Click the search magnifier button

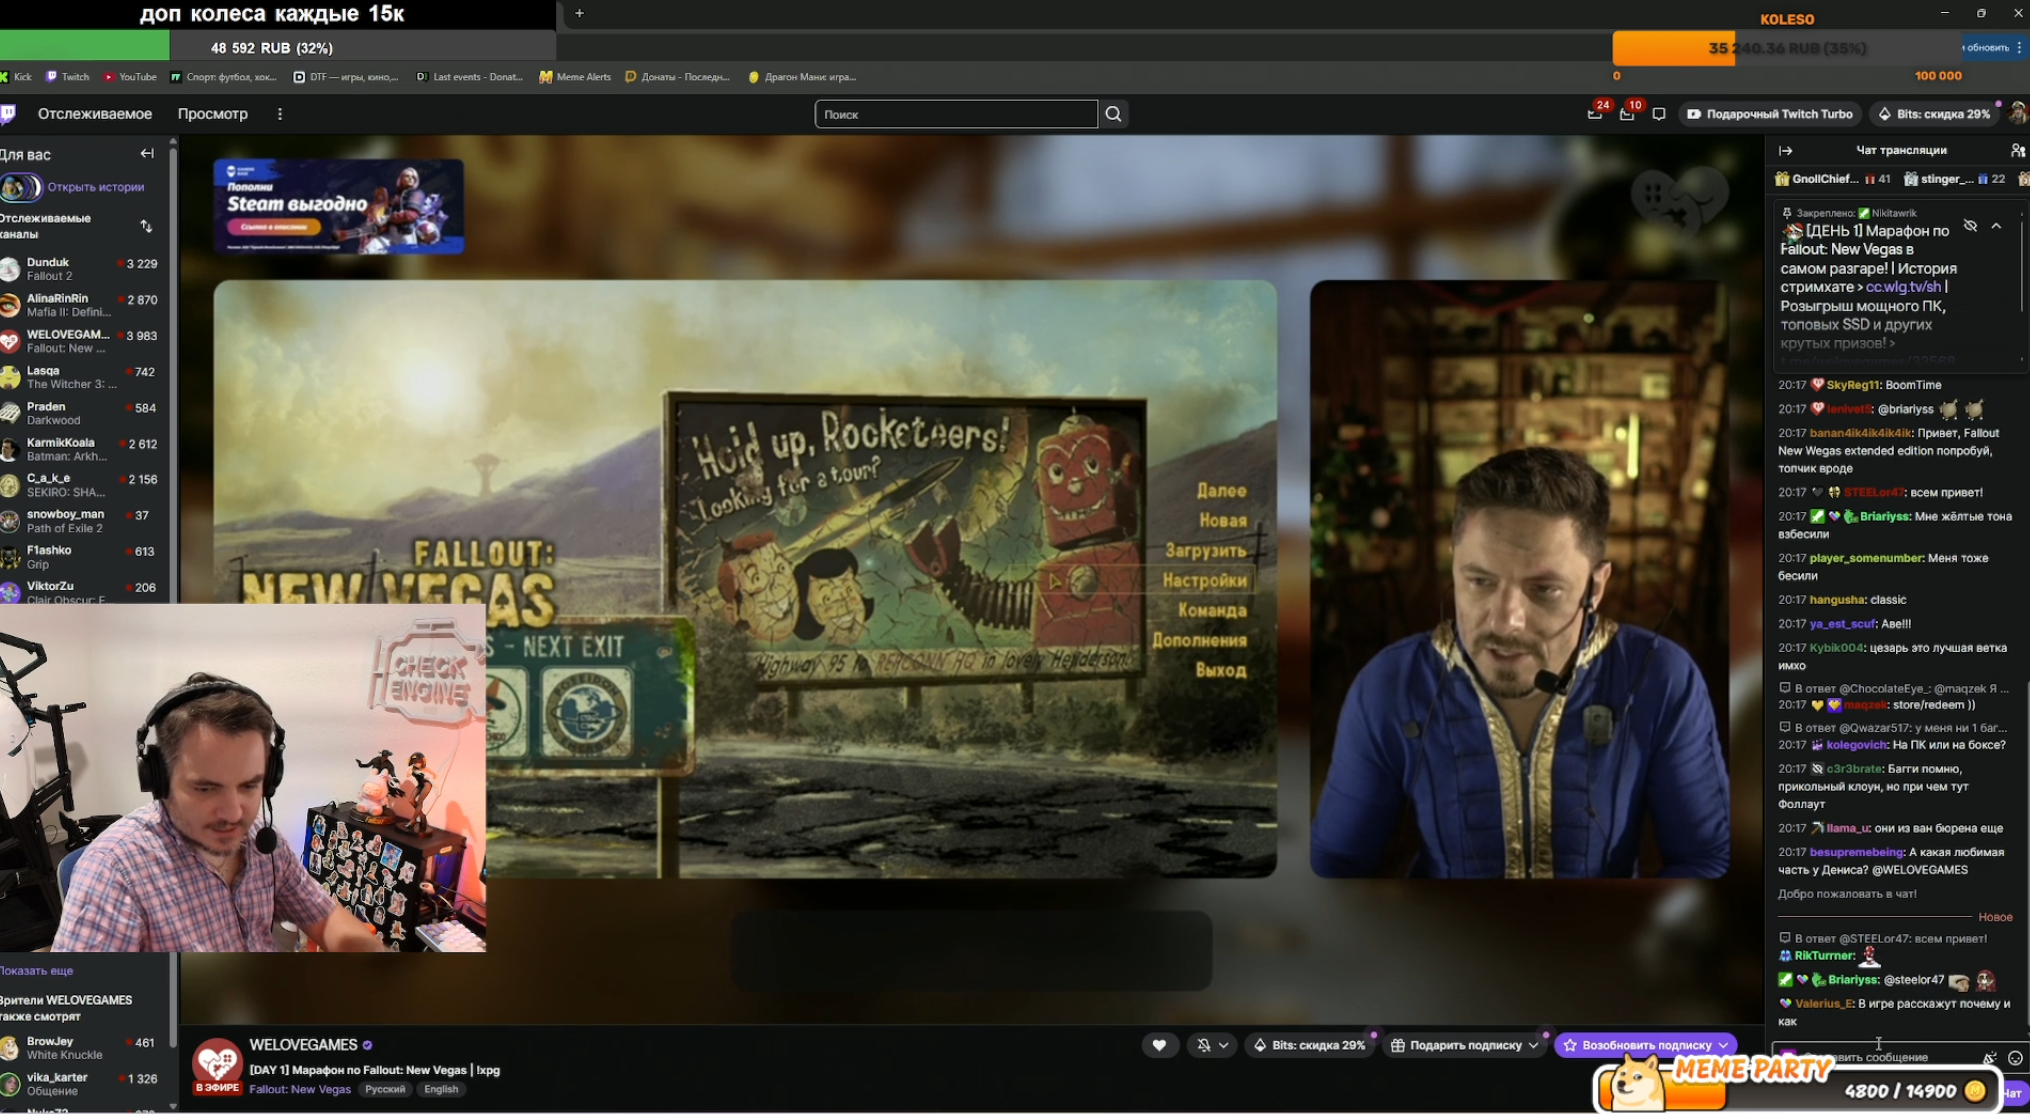coord(1113,114)
